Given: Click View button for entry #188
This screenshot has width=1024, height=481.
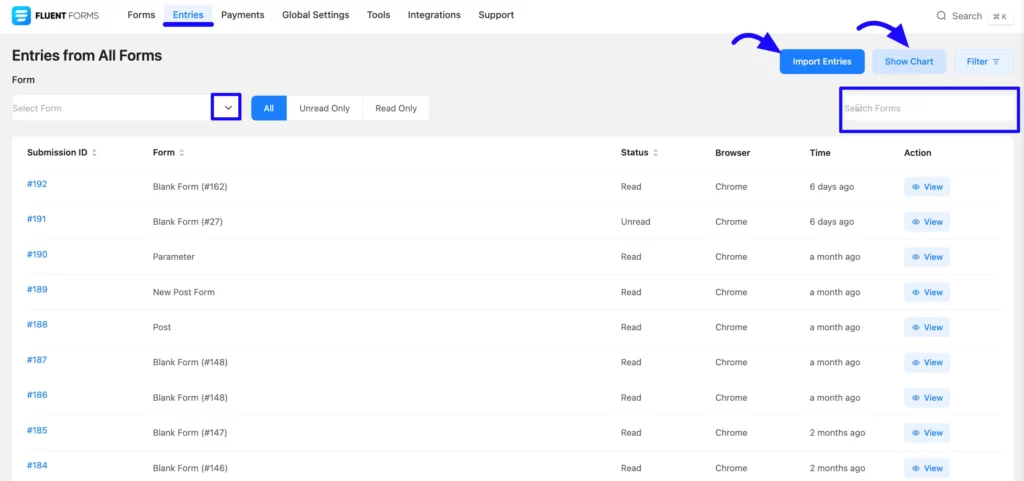Looking at the screenshot, I should 927,328.
